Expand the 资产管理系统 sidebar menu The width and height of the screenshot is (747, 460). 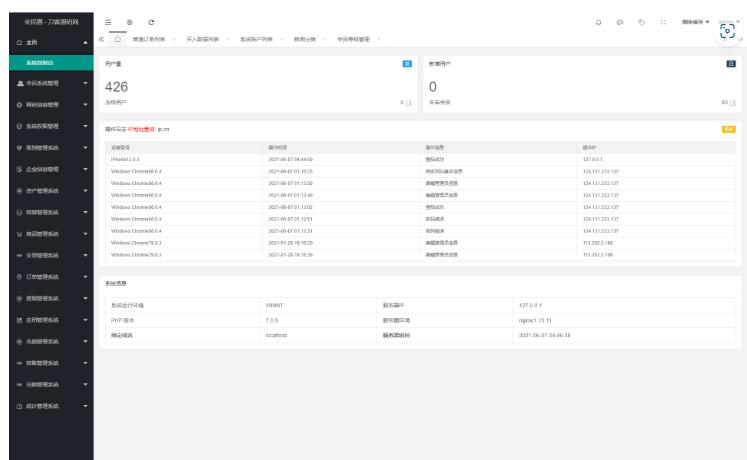tap(48, 190)
